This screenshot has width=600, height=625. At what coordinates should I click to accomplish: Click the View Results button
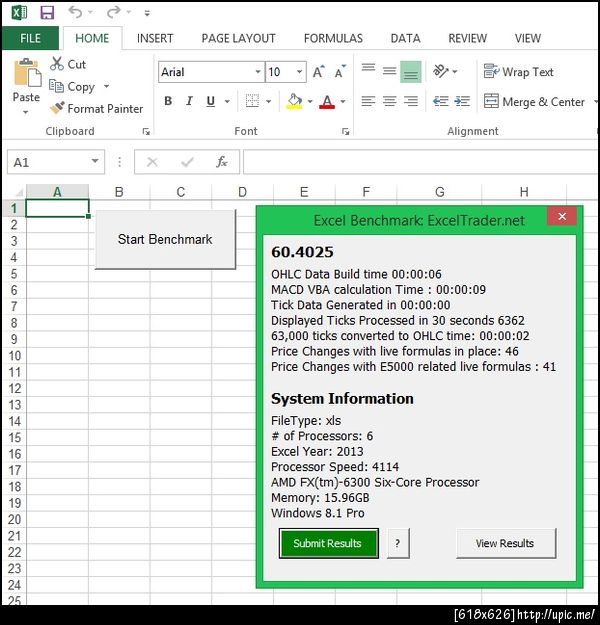[506, 543]
